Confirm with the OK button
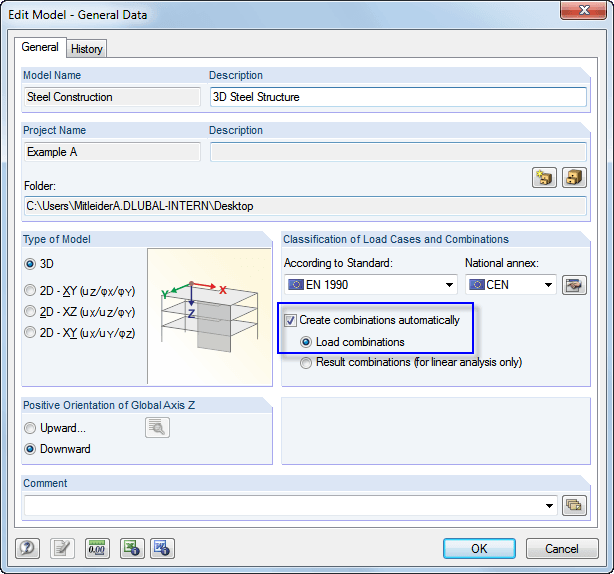614x574 pixels. (479, 549)
